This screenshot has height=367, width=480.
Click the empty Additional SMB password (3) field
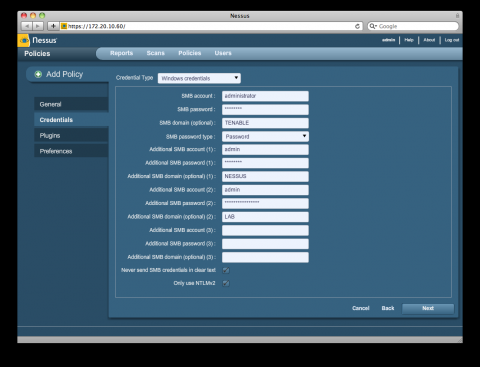265,244
